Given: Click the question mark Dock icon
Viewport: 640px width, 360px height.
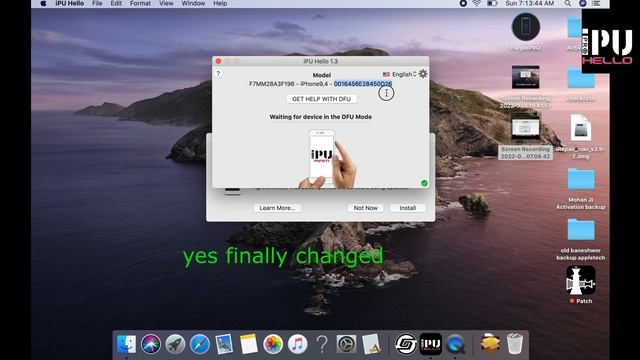Looking at the screenshot, I should coord(322,344).
